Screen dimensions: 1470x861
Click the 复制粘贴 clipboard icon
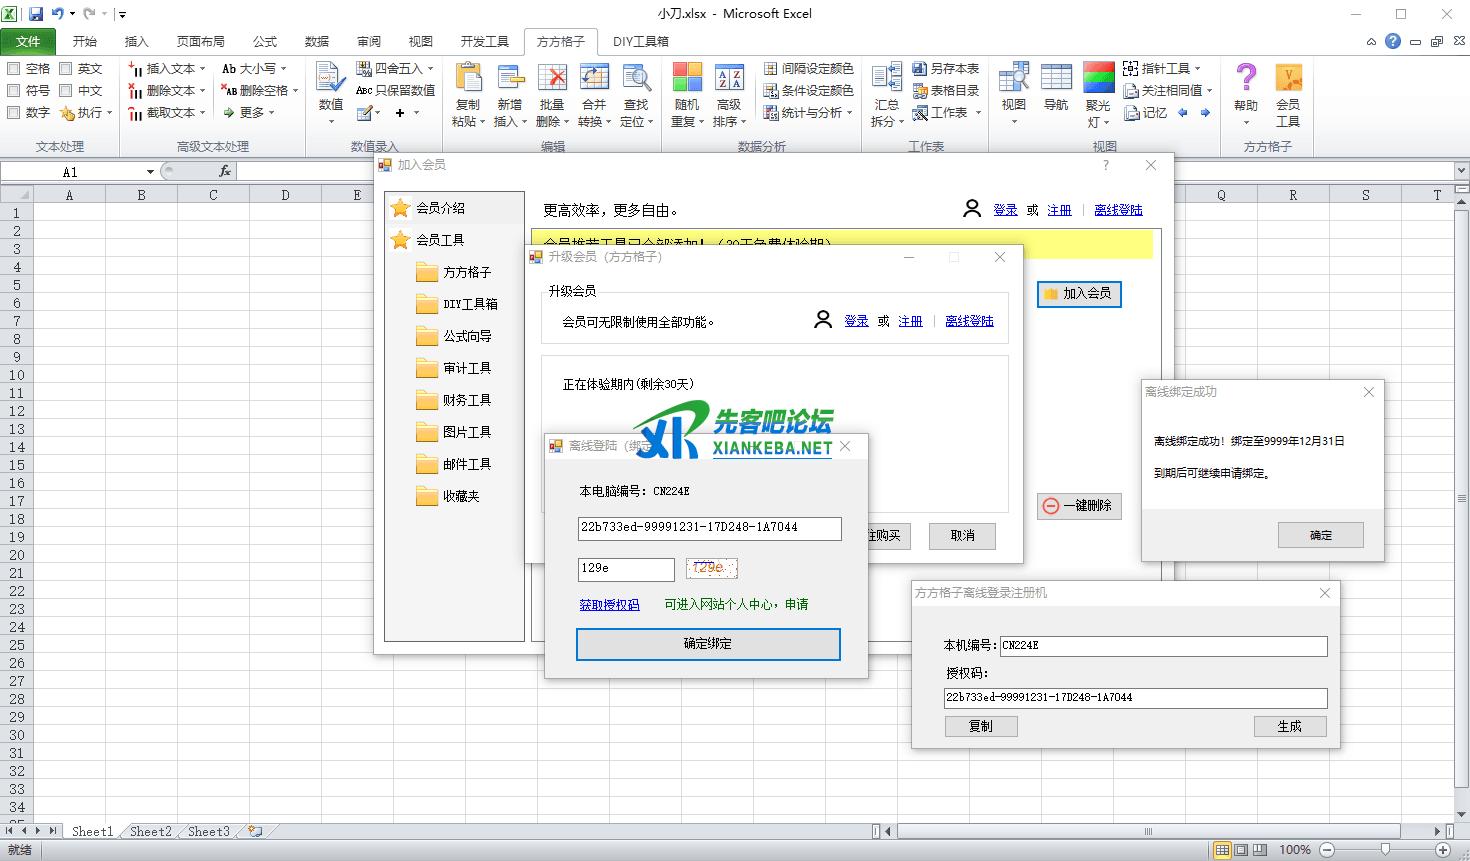click(467, 79)
